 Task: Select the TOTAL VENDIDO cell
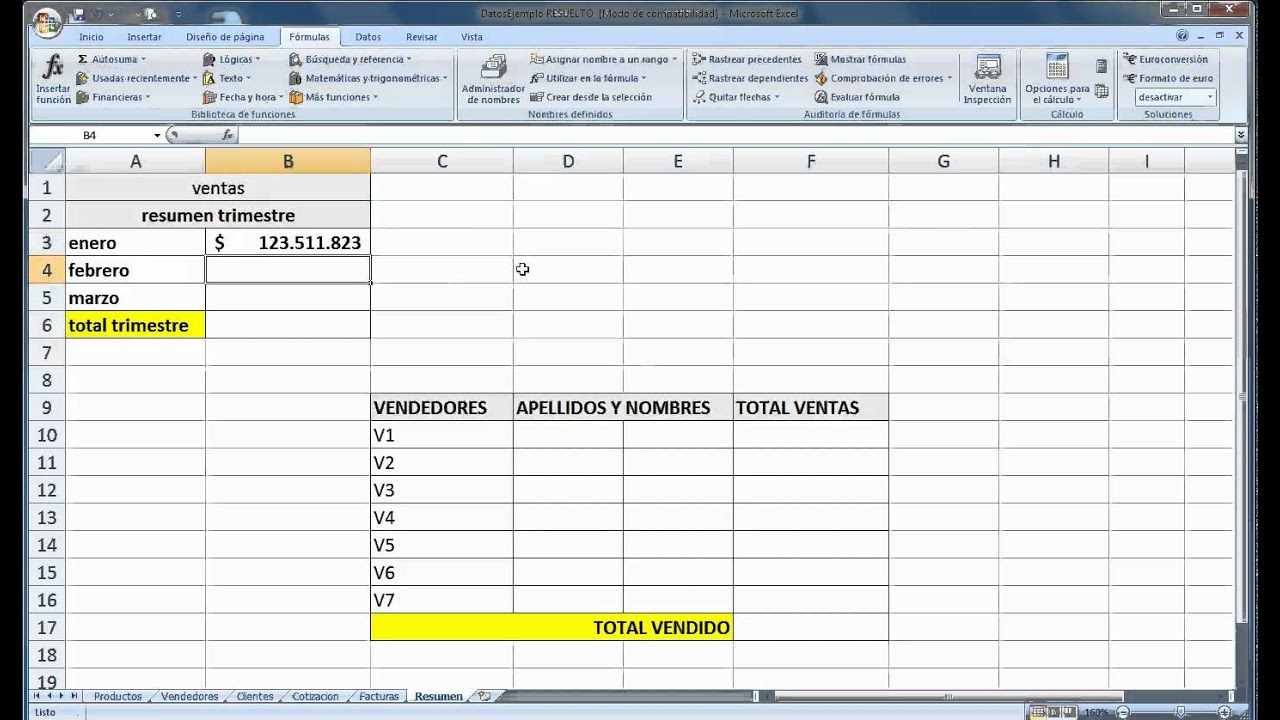point(552,627)
